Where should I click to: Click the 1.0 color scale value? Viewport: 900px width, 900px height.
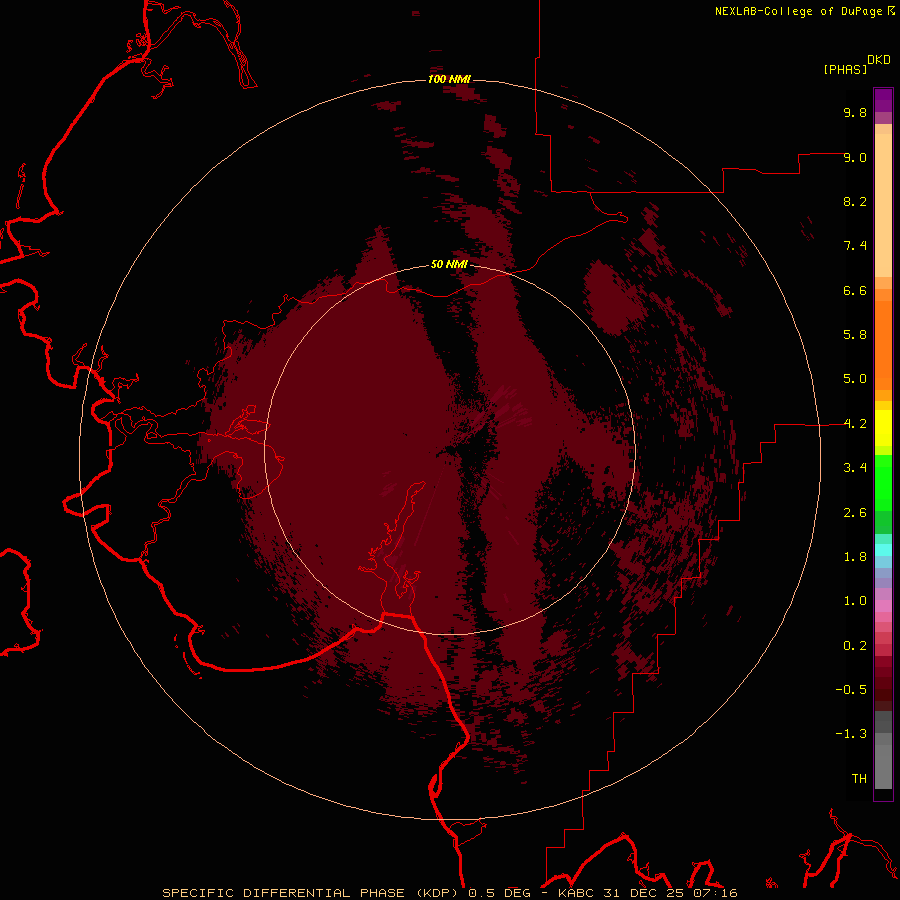coord(855,601)
